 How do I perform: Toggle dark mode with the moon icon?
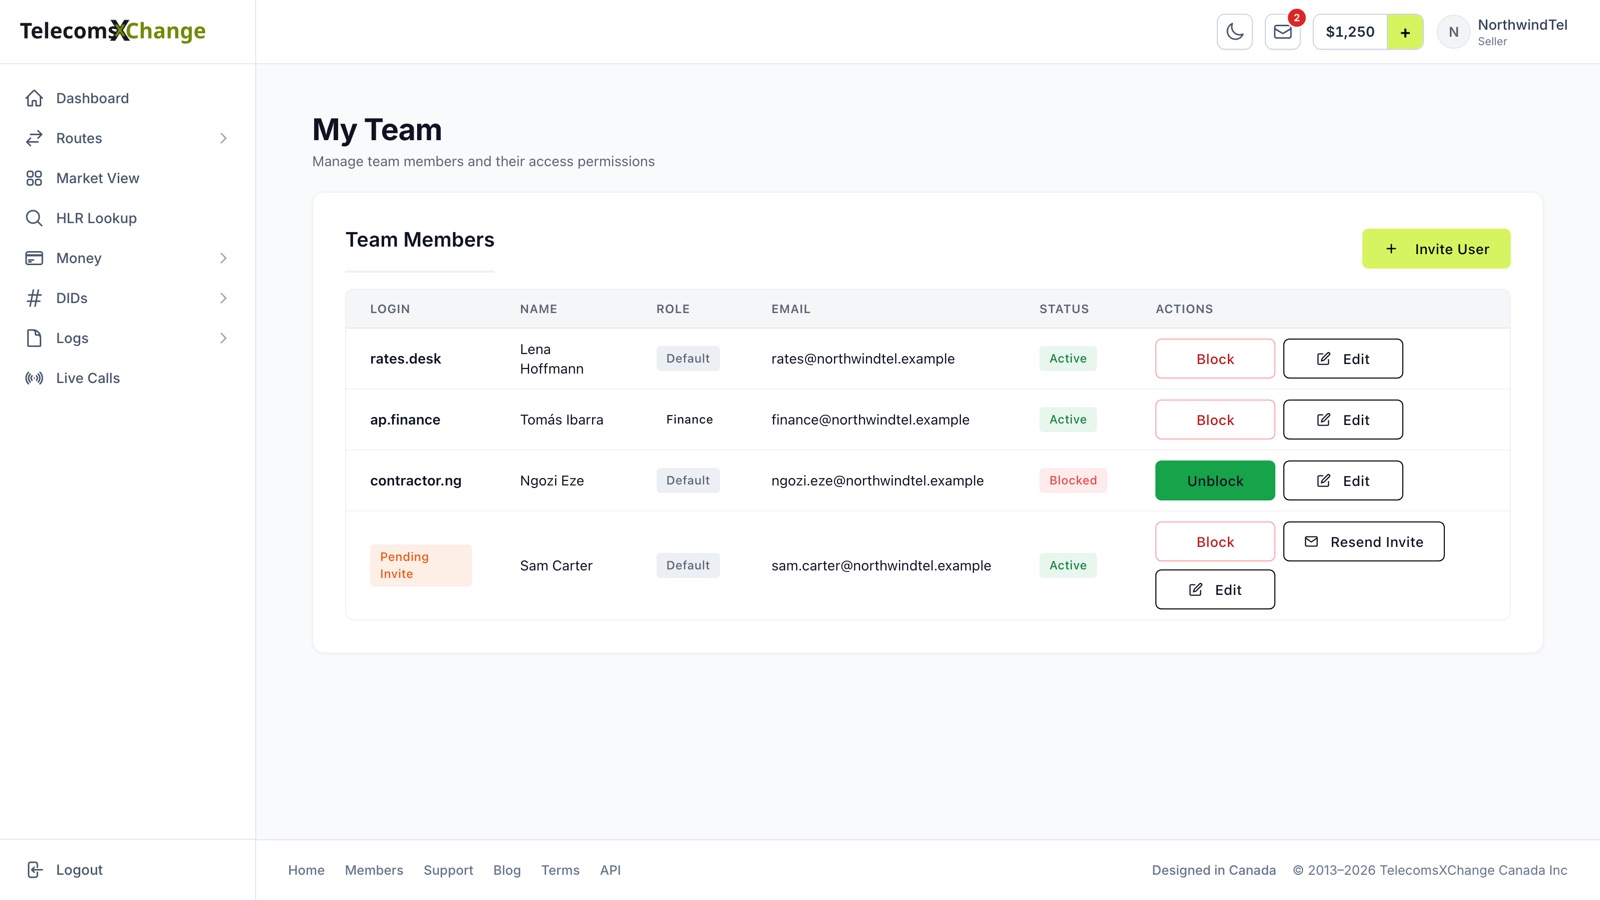coord(1235,32)
